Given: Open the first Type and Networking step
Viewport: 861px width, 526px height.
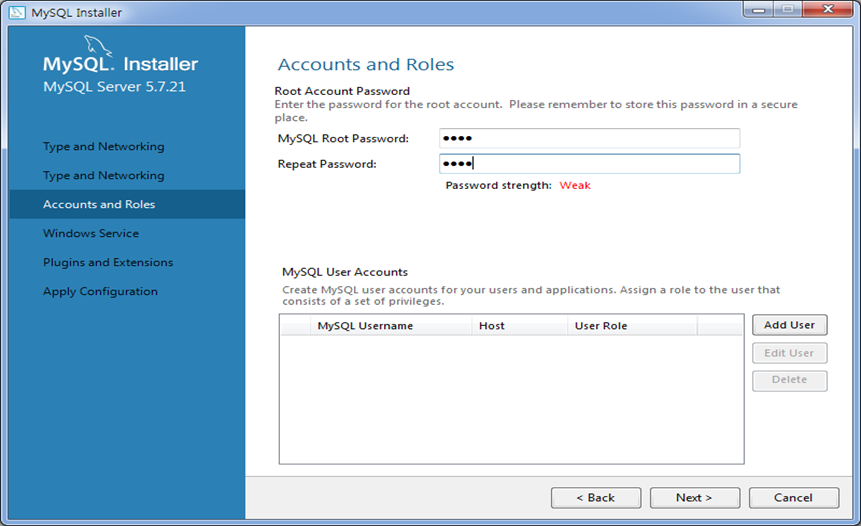Looking at the screenshot, I should click(104, 147).
